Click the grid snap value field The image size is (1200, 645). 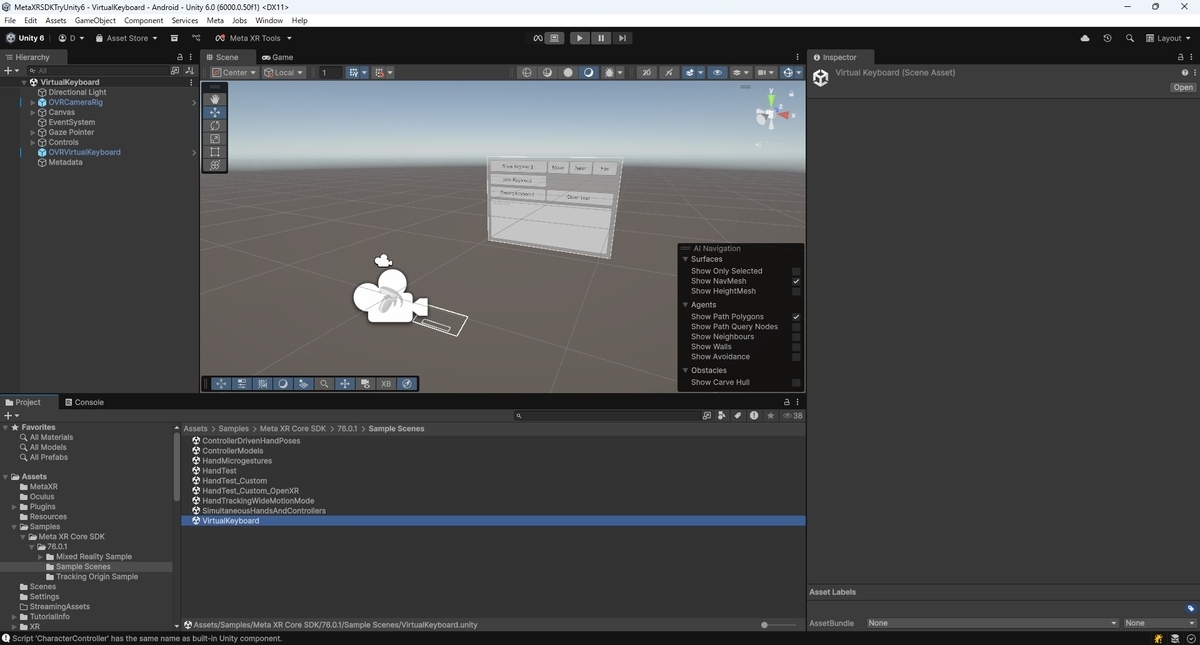coord(329,72)
